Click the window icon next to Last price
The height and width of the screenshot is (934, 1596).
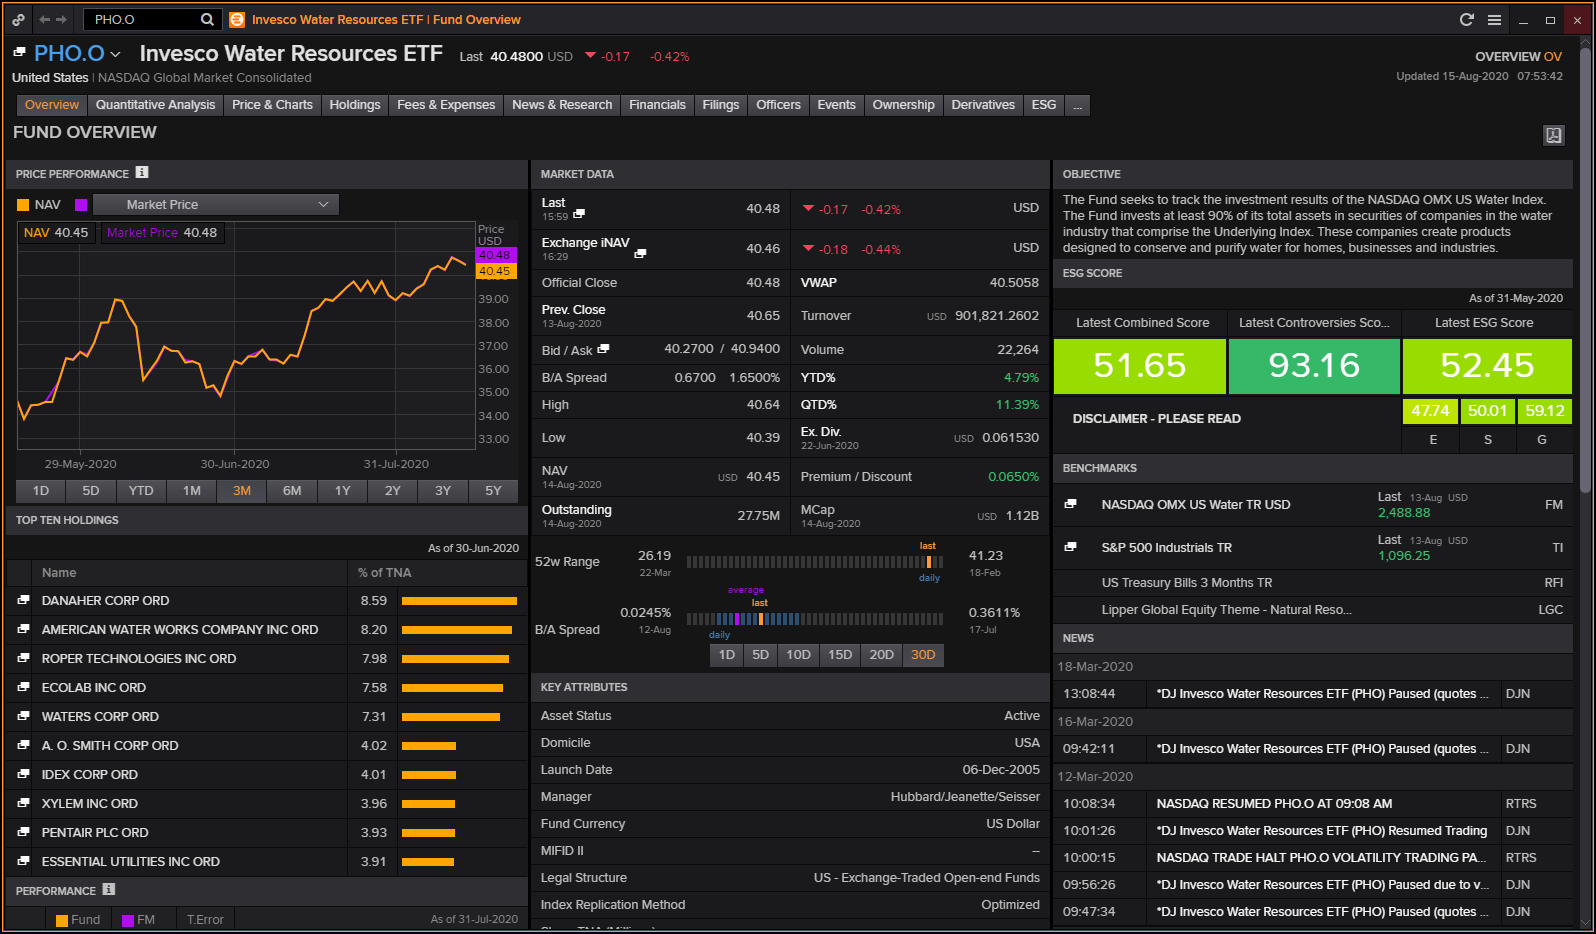579,214
